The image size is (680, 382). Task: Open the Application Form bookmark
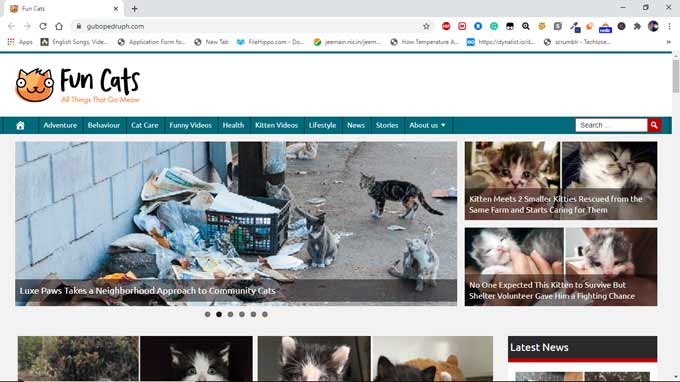pyautogui.click(x=151, y=42)
